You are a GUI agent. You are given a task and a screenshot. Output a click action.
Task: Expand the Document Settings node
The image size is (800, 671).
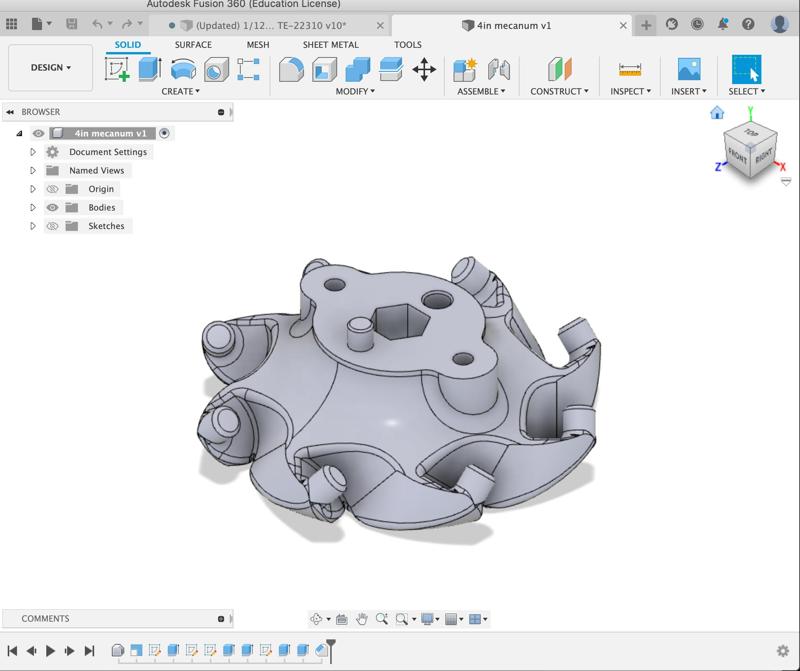pyautogui.click(x=33, y=152)
